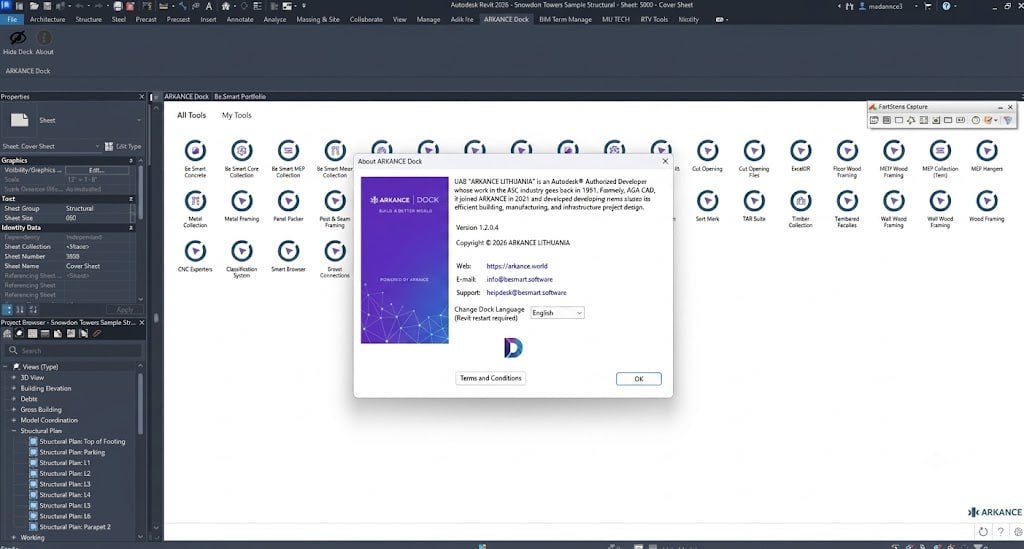The image size is (1024, 549).
Task: Click the helpdesk@besmart.software support link
Action: point(526,293)
